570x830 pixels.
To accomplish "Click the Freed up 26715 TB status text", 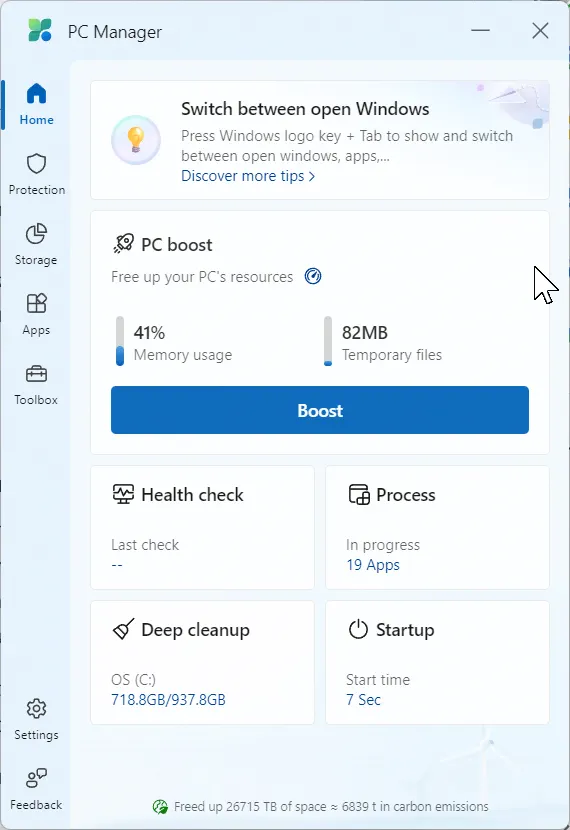I will click(x=331, y=807).
